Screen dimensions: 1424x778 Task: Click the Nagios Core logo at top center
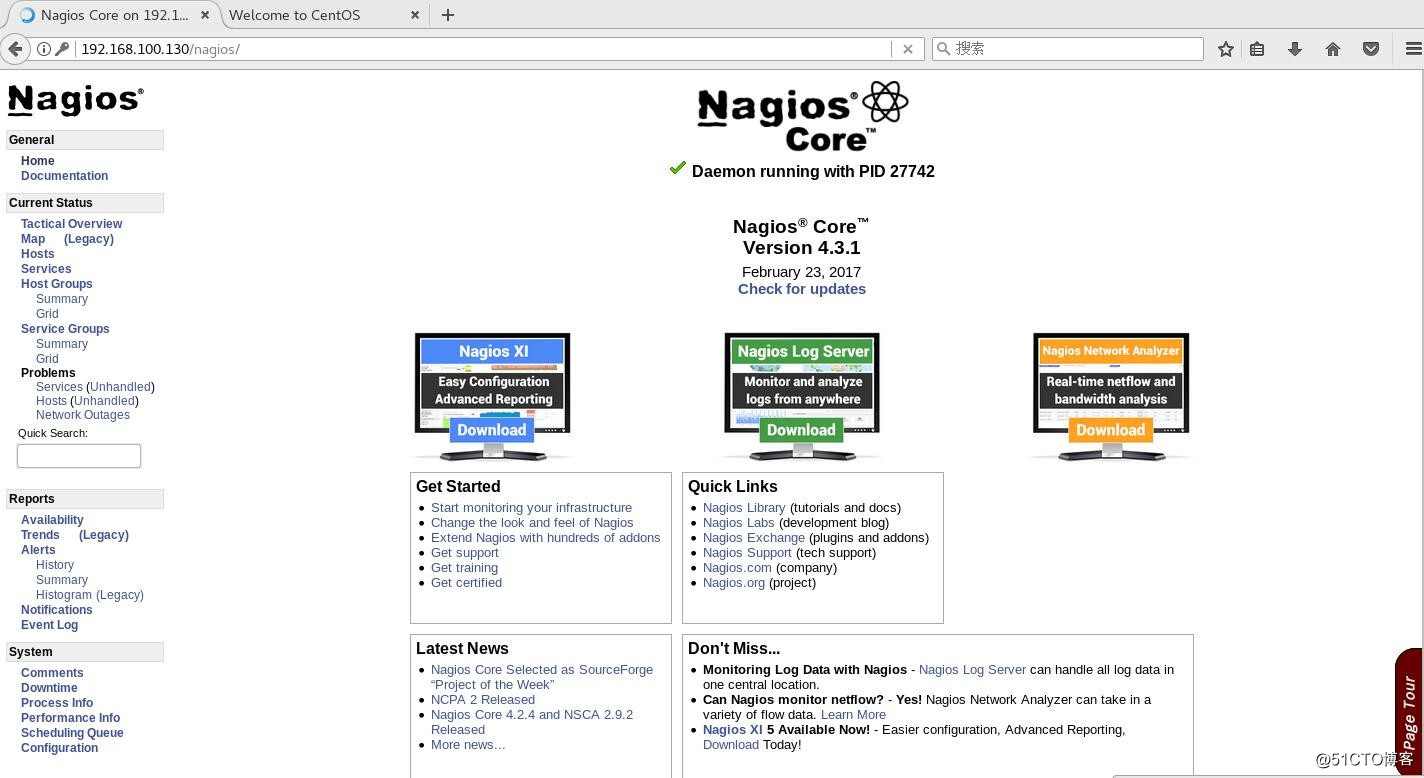[x=802, y=116]
